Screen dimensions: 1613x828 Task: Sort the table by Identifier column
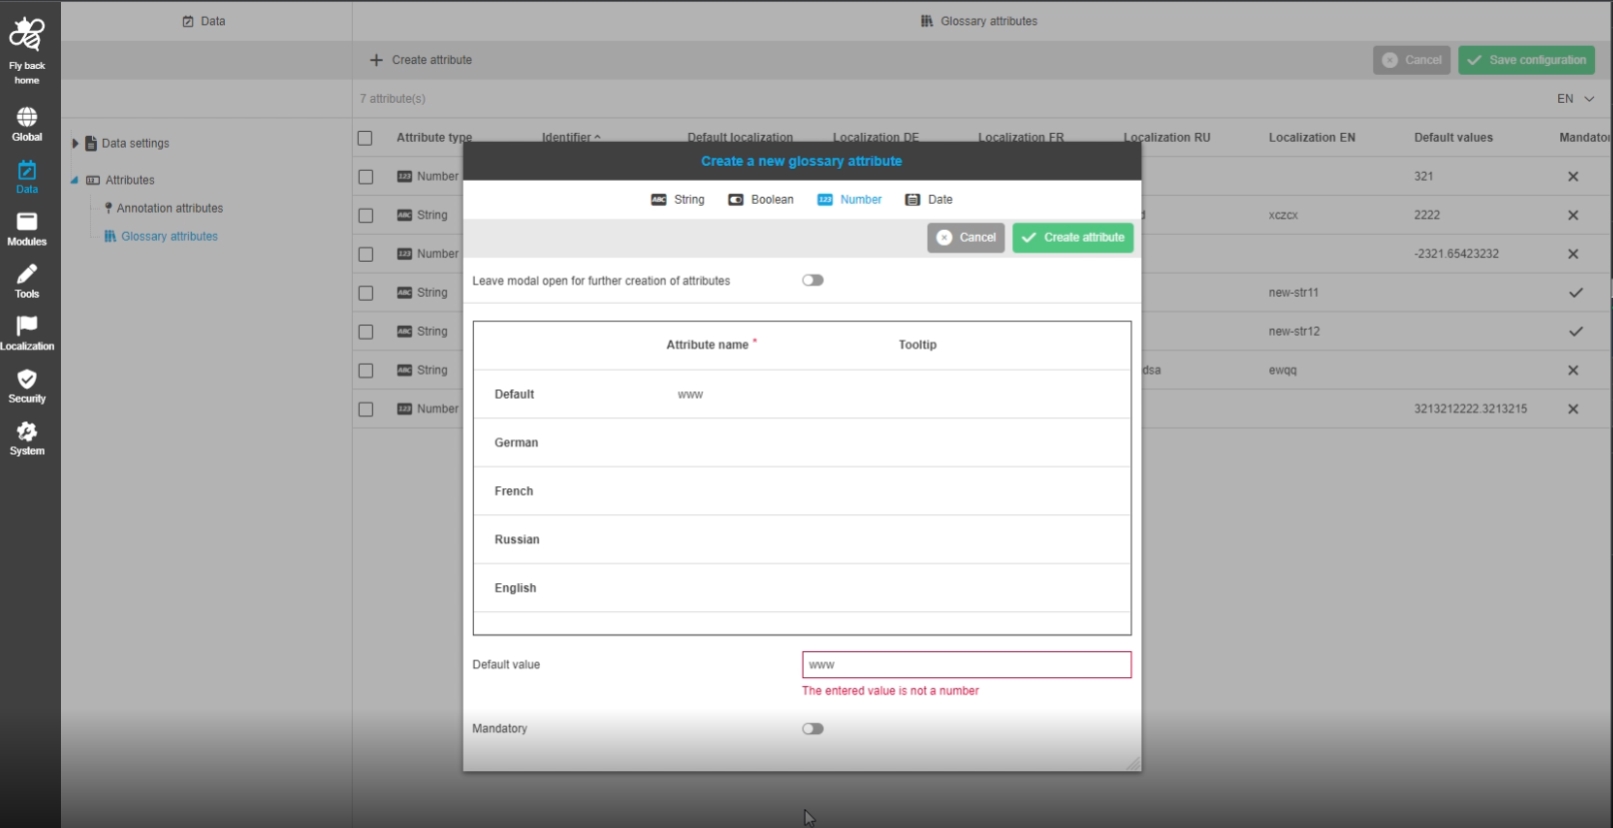coord(571,137)
